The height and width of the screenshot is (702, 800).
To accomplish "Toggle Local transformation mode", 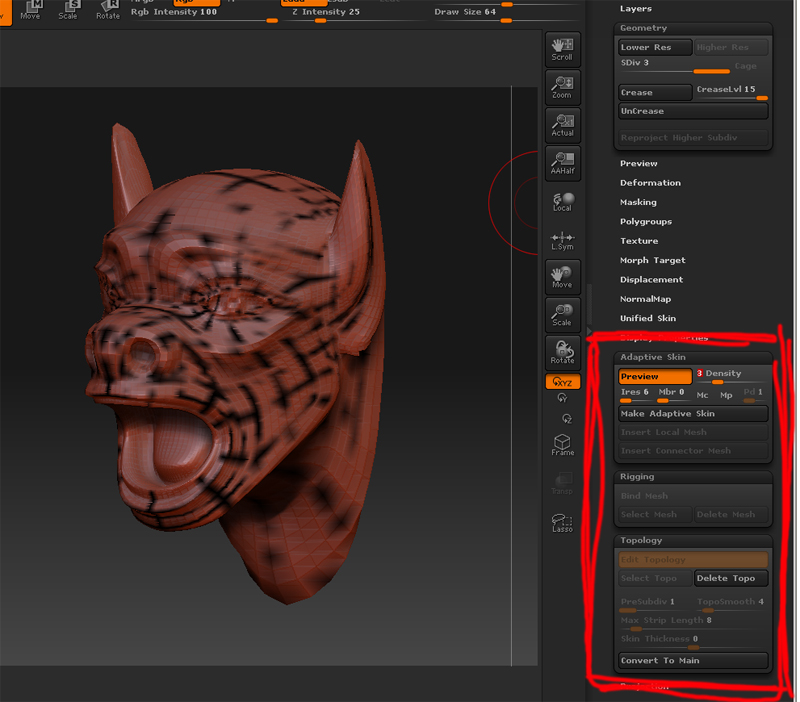I will tap(562, 200).
